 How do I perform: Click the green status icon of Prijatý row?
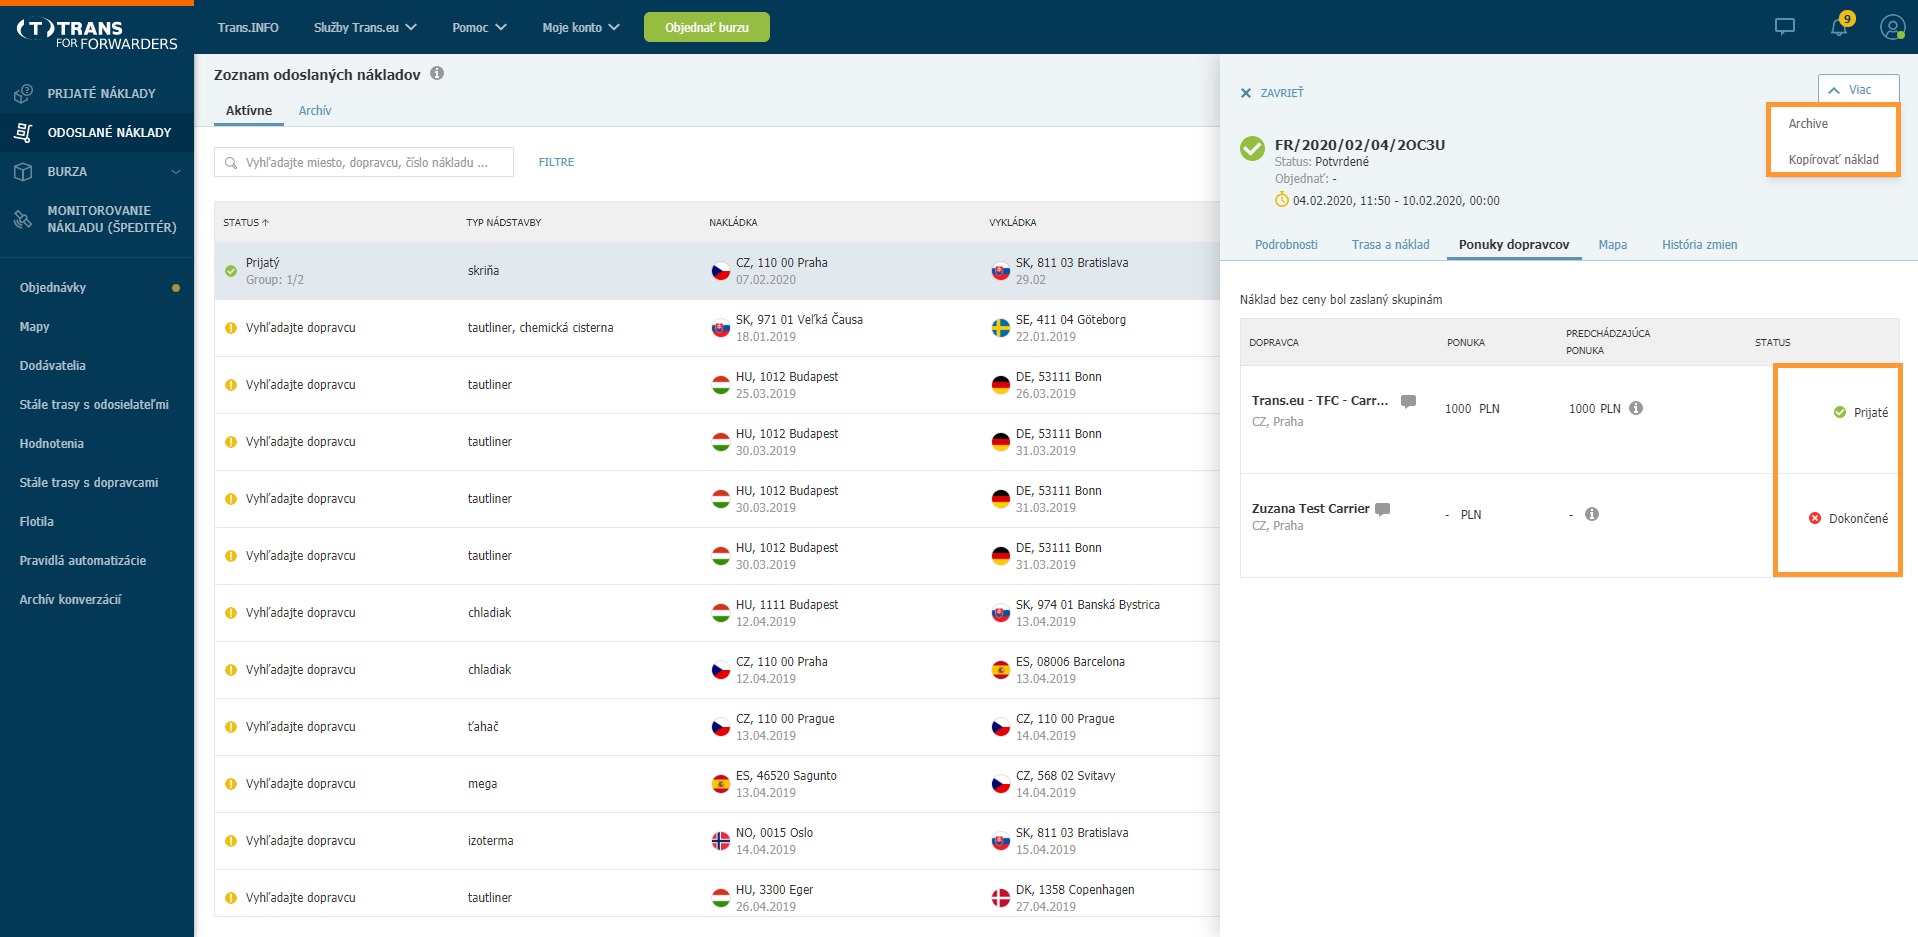point(231,271)
